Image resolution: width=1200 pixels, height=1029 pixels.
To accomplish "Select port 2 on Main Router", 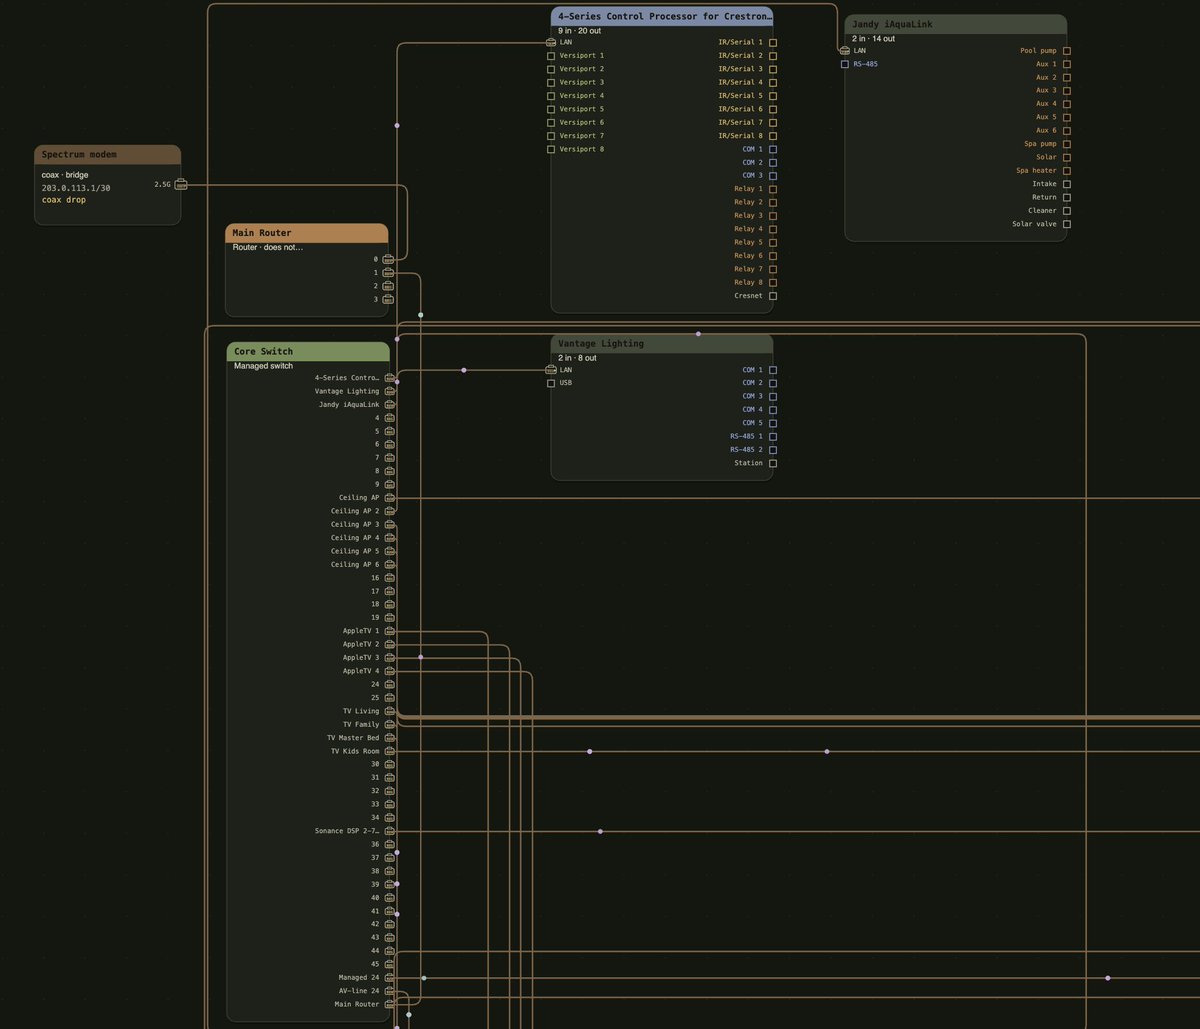I will click(389, 286).
